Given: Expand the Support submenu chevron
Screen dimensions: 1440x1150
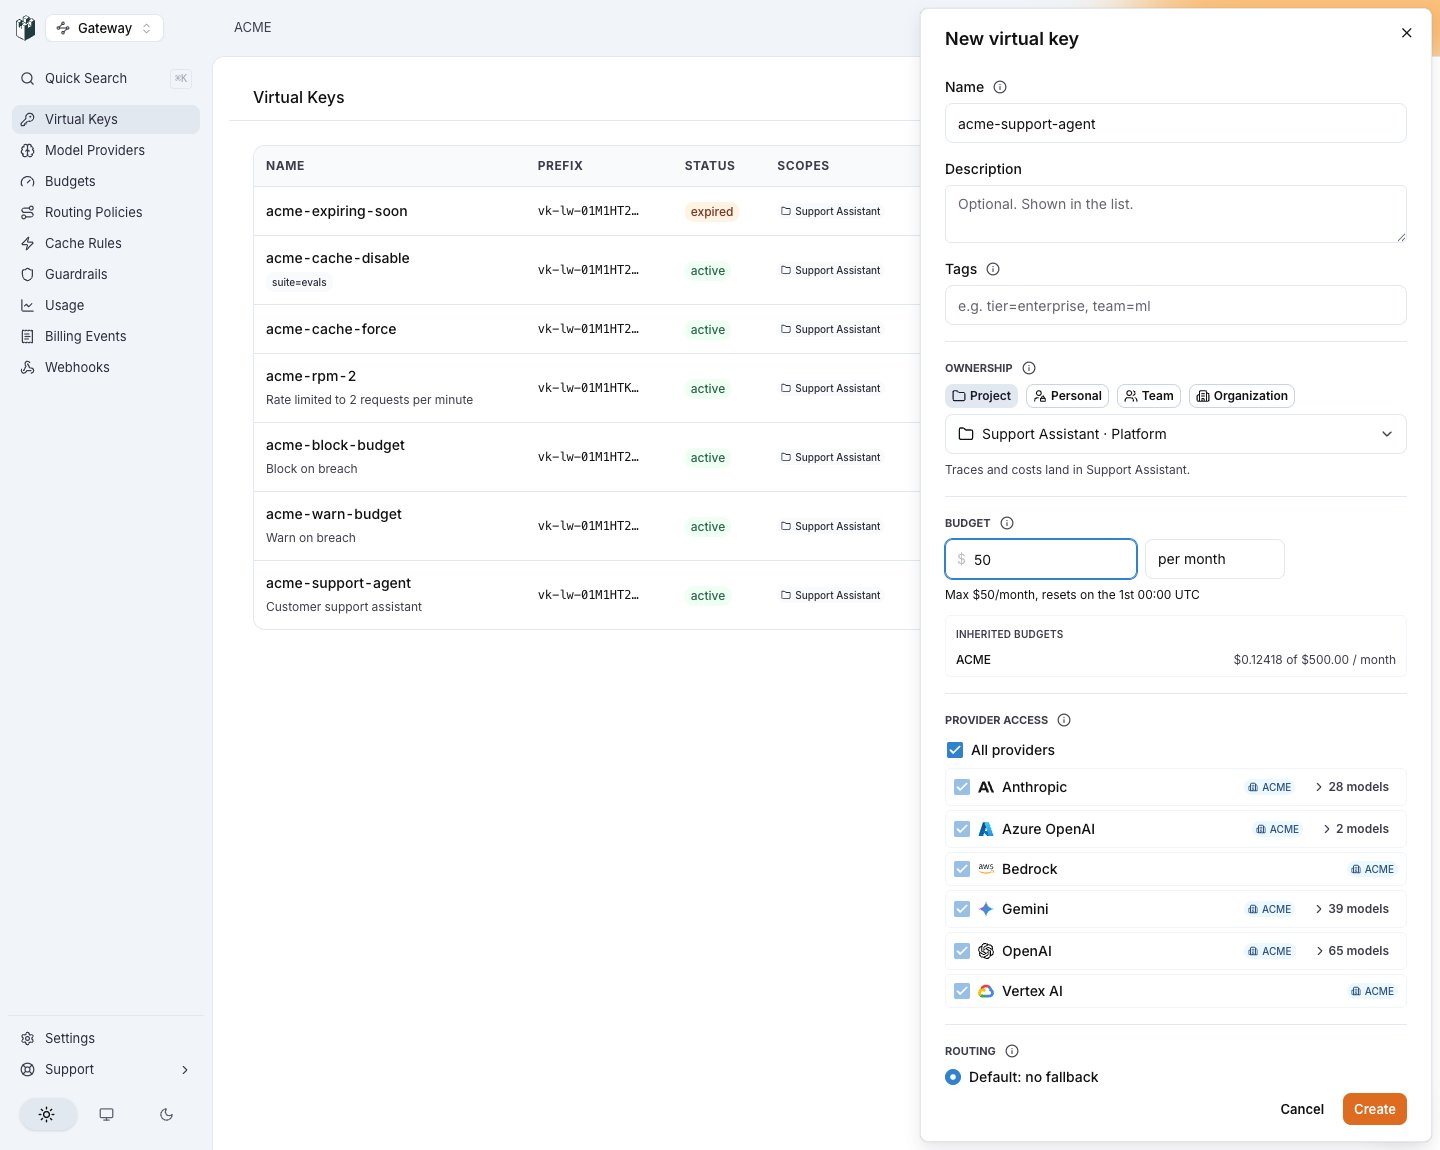Looking at the screenshot, I should point(185,1070).
